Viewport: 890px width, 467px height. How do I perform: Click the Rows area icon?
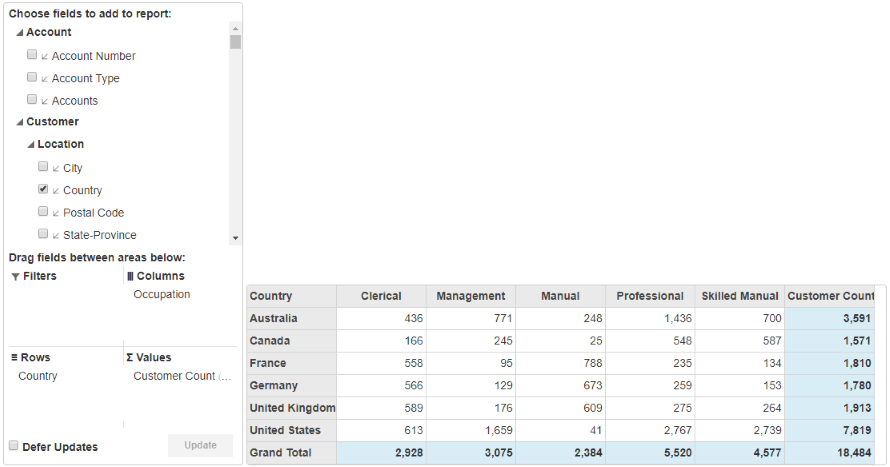pyautogui.click(x=15, y=358)
